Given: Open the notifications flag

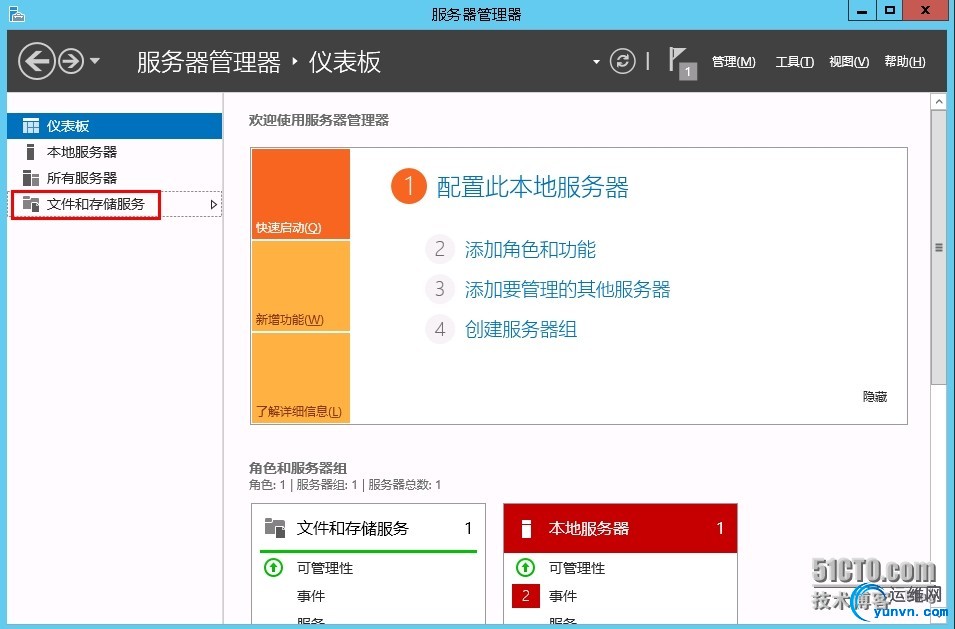Looking at the screenshot, I should coord(682,63).
